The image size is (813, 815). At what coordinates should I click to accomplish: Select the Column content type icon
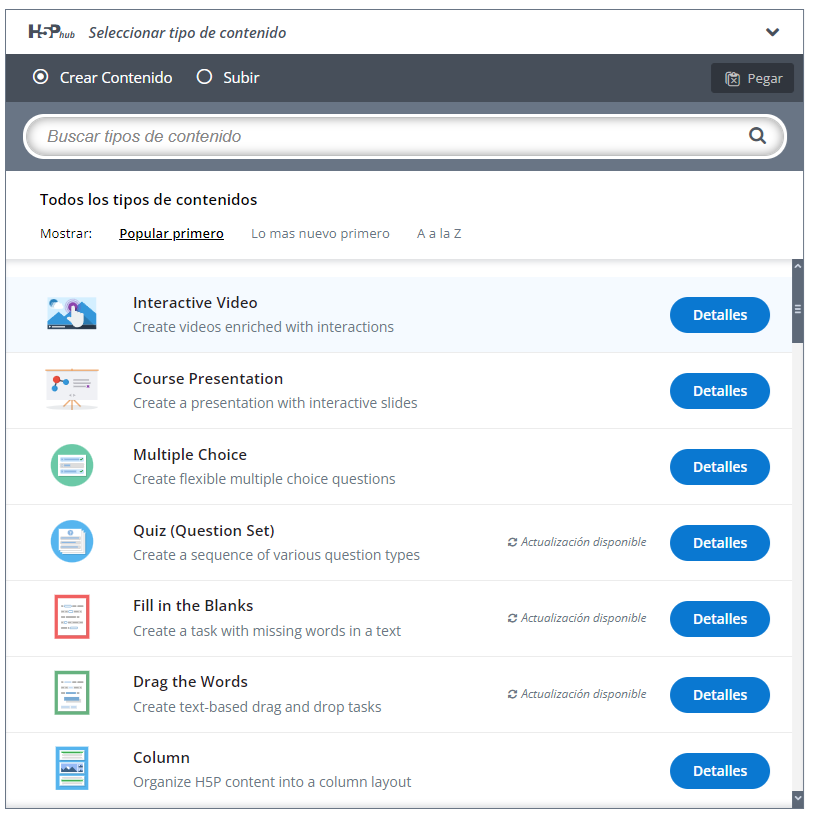coord(71,769)
